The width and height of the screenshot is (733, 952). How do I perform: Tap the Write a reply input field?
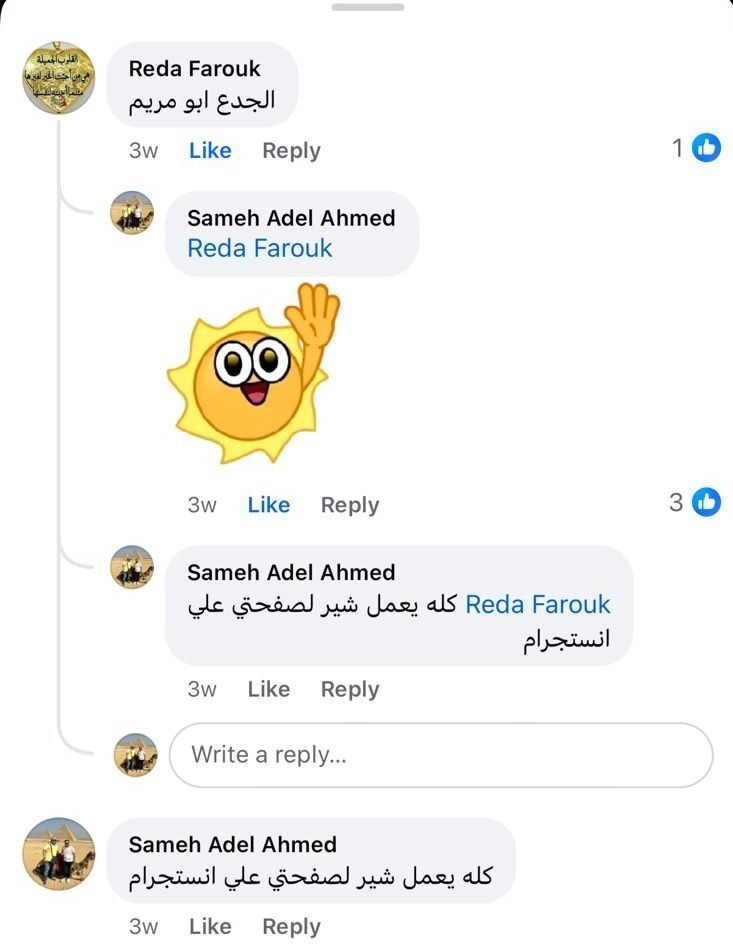click(440, 755)
